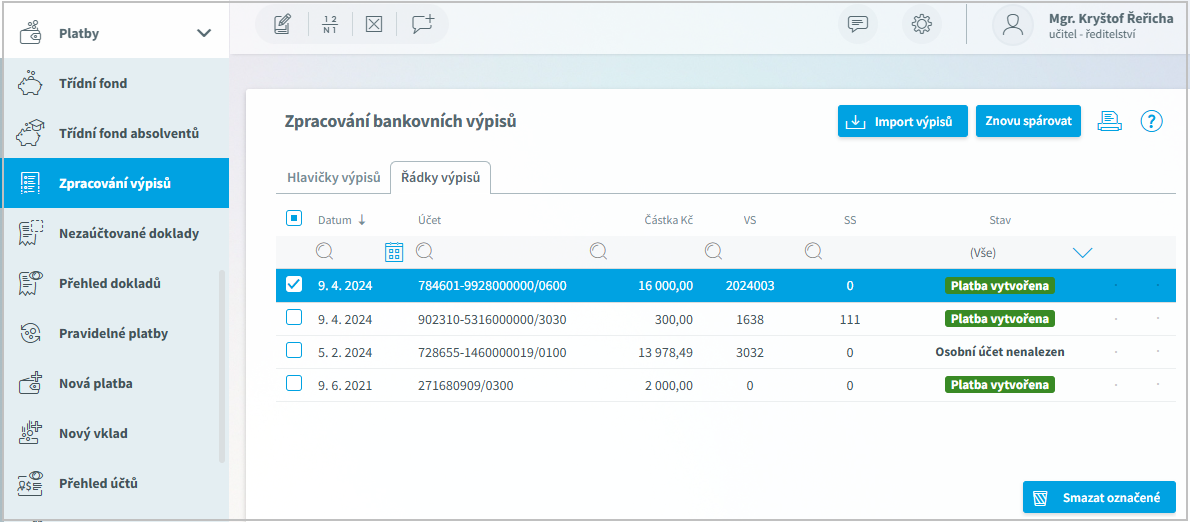This screenshot has height=522, width=1190.
Task: Open the messages chat icon
Action: 857,25
